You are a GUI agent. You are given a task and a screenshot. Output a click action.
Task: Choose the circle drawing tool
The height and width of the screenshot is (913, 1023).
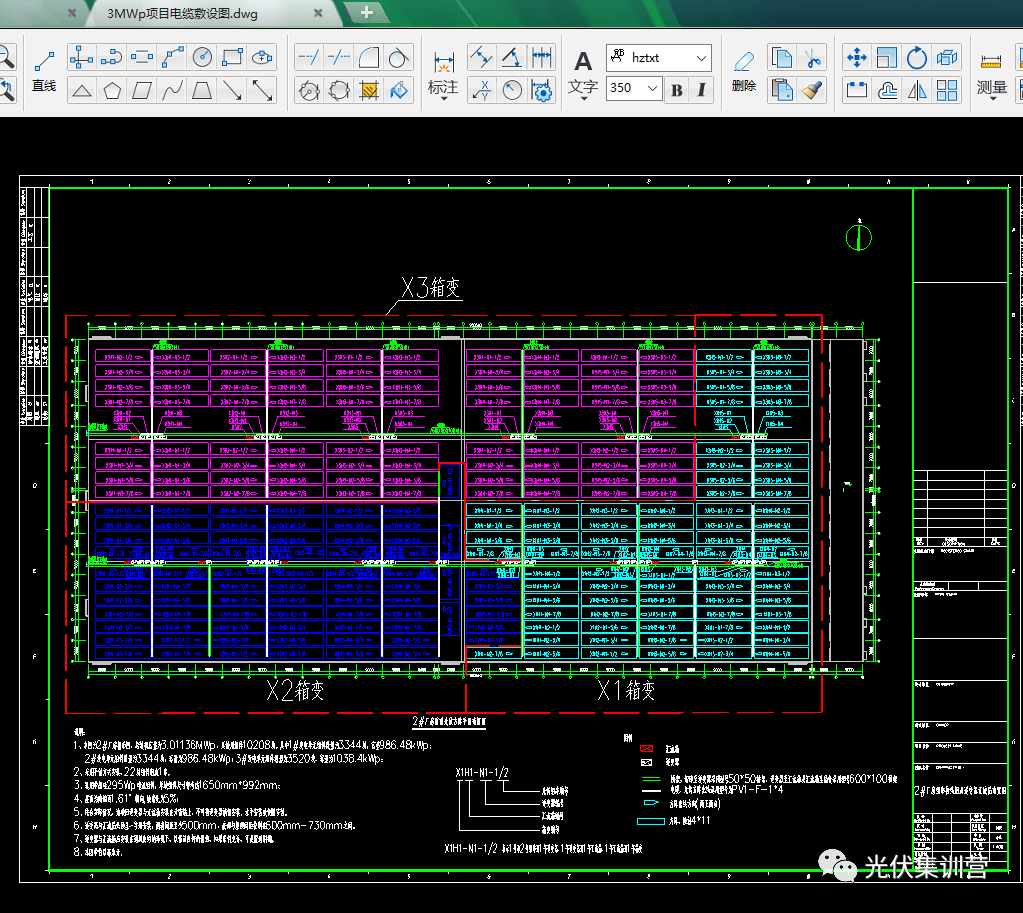(x=203, y=57)
